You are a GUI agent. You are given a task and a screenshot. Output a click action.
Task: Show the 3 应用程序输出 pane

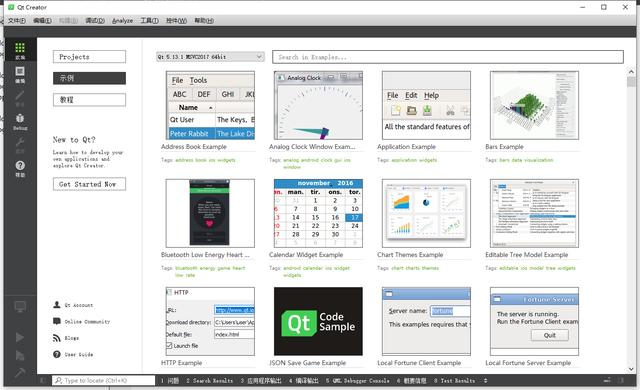coord(261,381)
